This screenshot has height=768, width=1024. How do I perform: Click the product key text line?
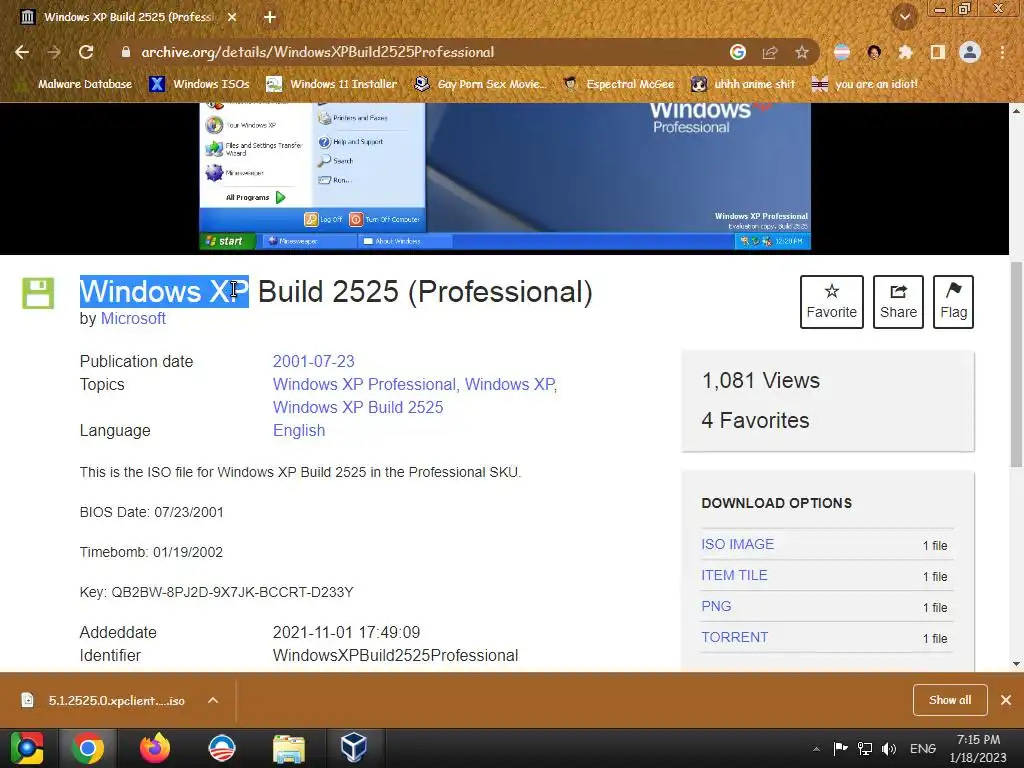pyautogui.click(x=216, y=592)
